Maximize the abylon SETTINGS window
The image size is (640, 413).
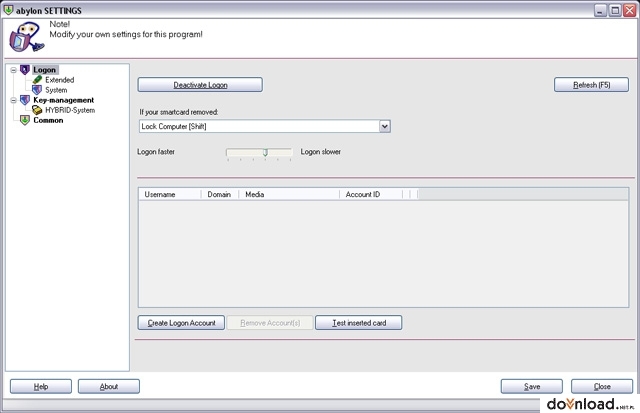[x=615, y=10]
